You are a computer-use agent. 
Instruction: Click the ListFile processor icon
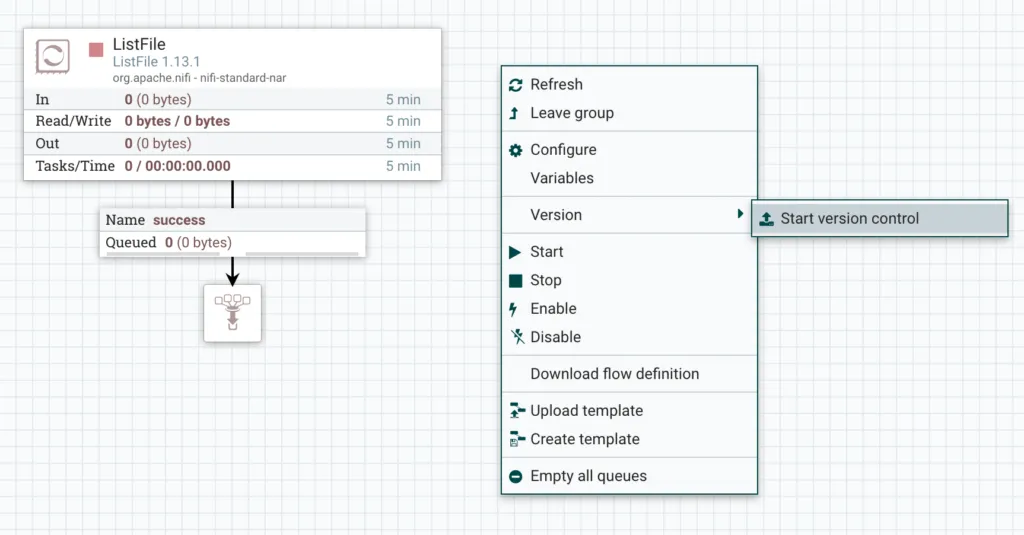click(x=52, y=56)
